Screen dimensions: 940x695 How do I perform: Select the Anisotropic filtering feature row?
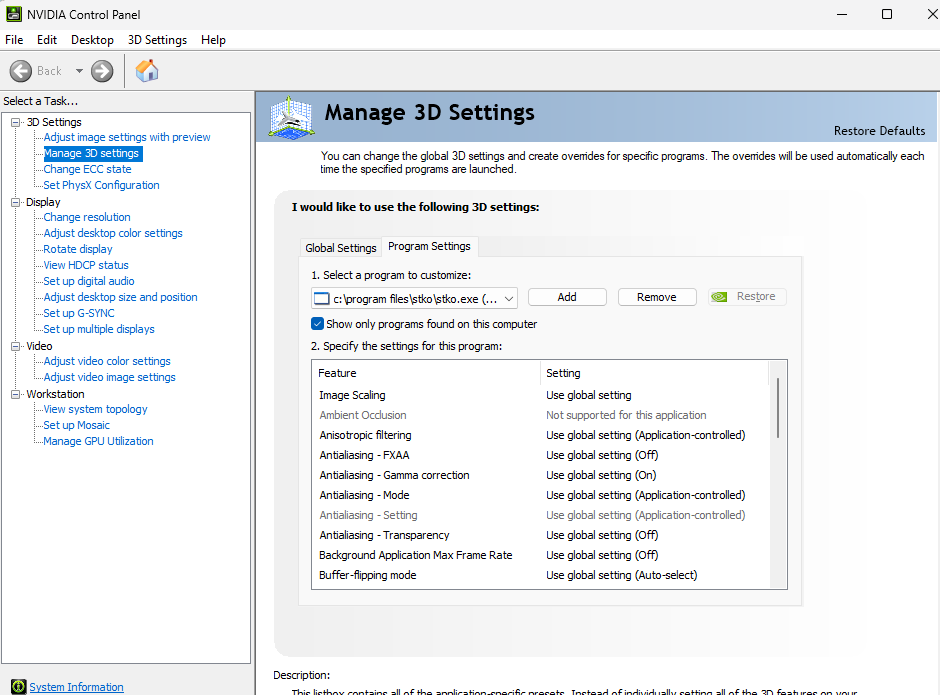541,435
